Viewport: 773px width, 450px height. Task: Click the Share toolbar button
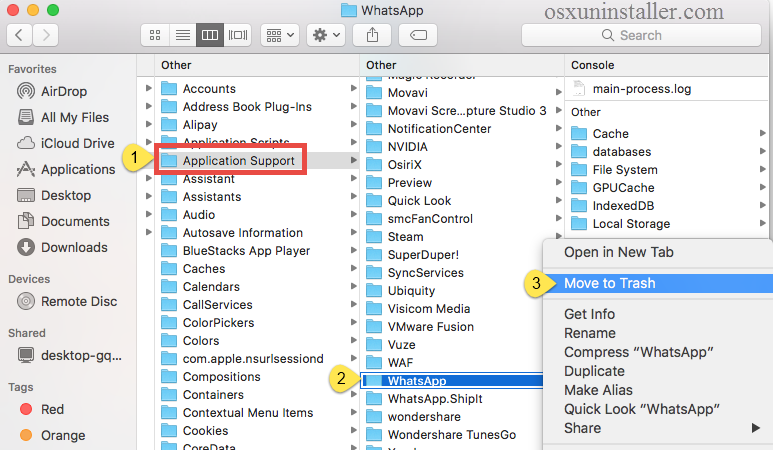pos(372,35)
